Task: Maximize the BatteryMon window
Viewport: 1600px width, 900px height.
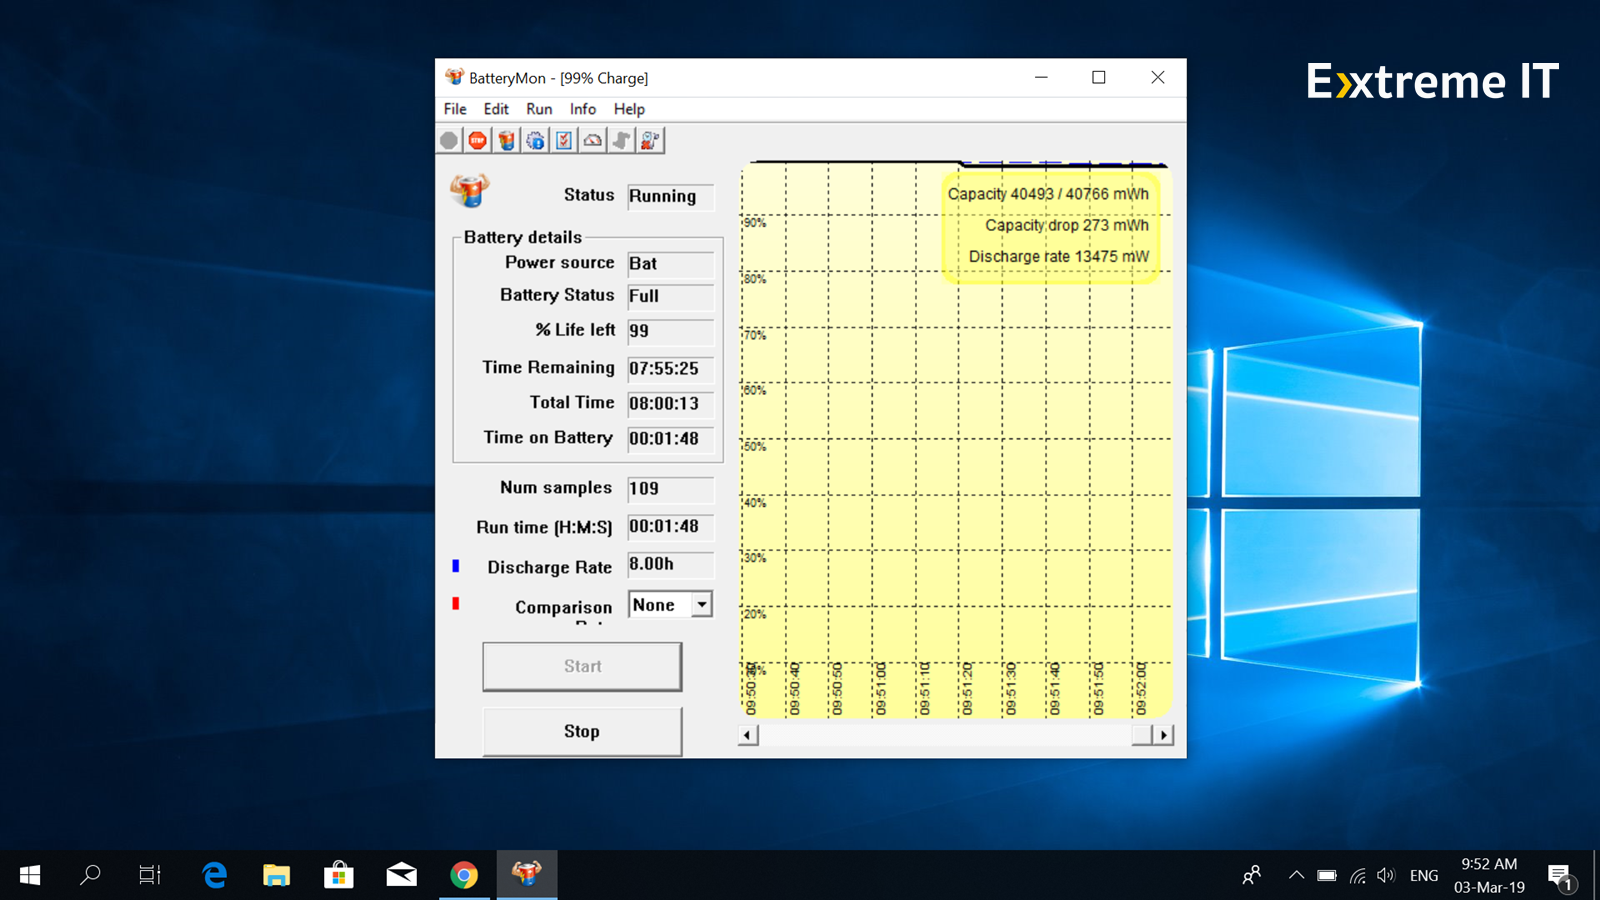Action: (x=1099, y=77)
